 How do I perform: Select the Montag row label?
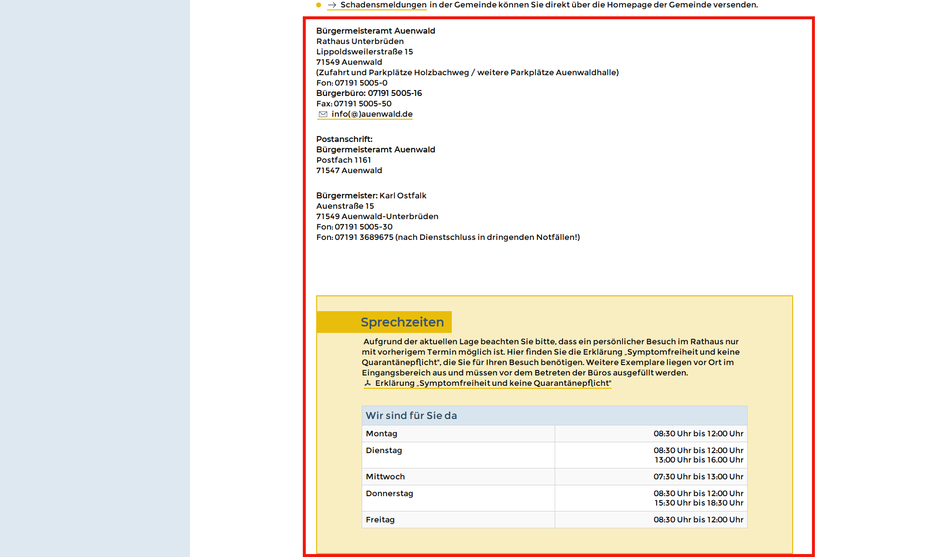(381, 433)
